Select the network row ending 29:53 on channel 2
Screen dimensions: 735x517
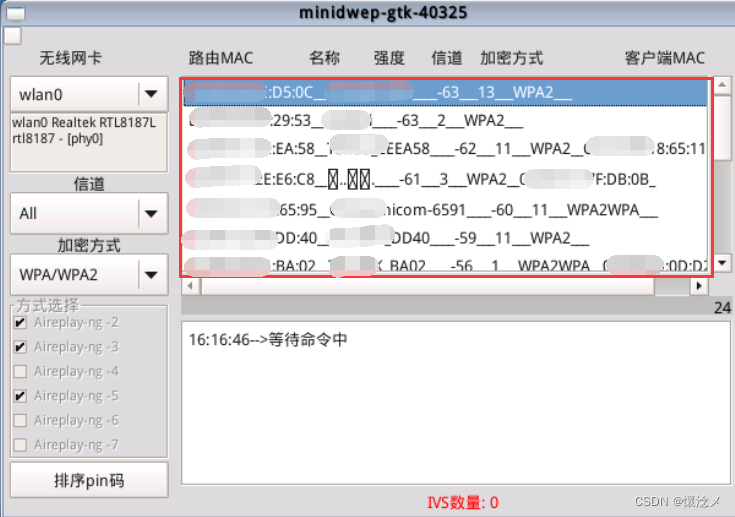445,120
